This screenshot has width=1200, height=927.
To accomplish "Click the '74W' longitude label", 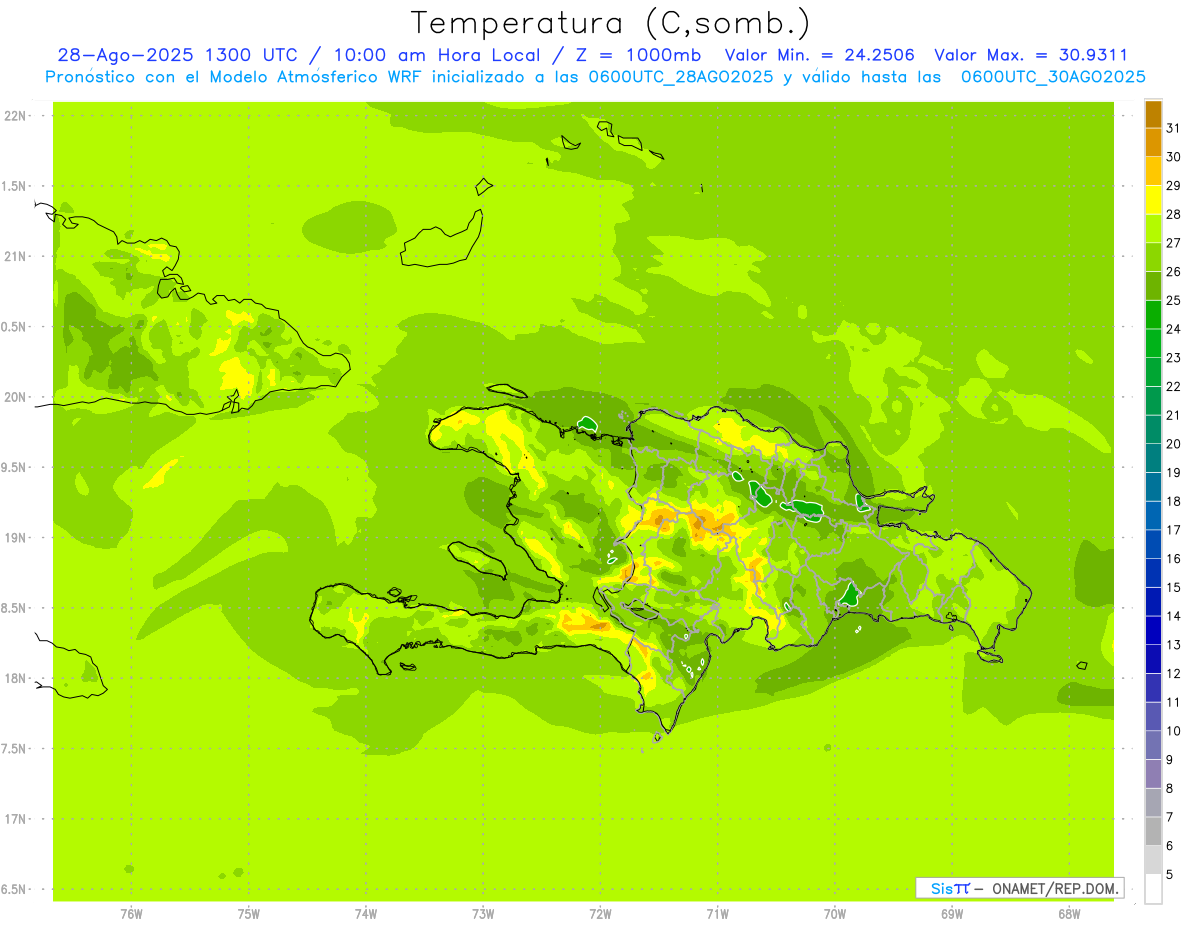I will click(366, 914).
